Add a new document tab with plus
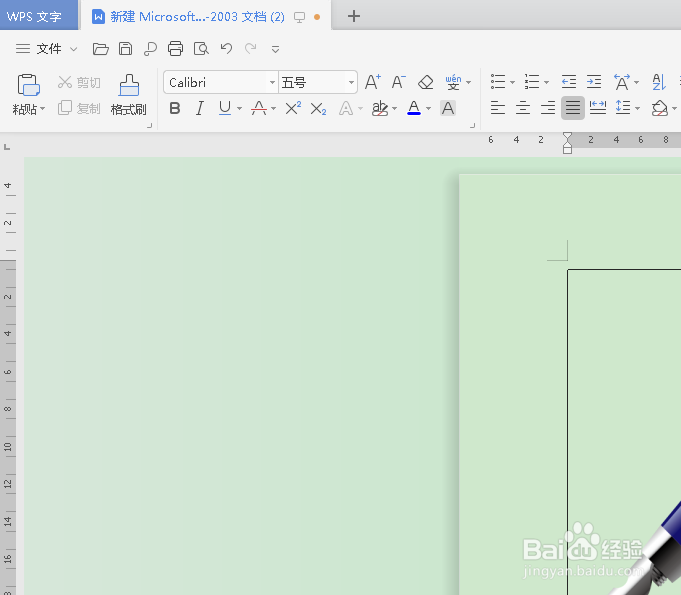This screenshot has height=595, width=681. tap(354, 17)
